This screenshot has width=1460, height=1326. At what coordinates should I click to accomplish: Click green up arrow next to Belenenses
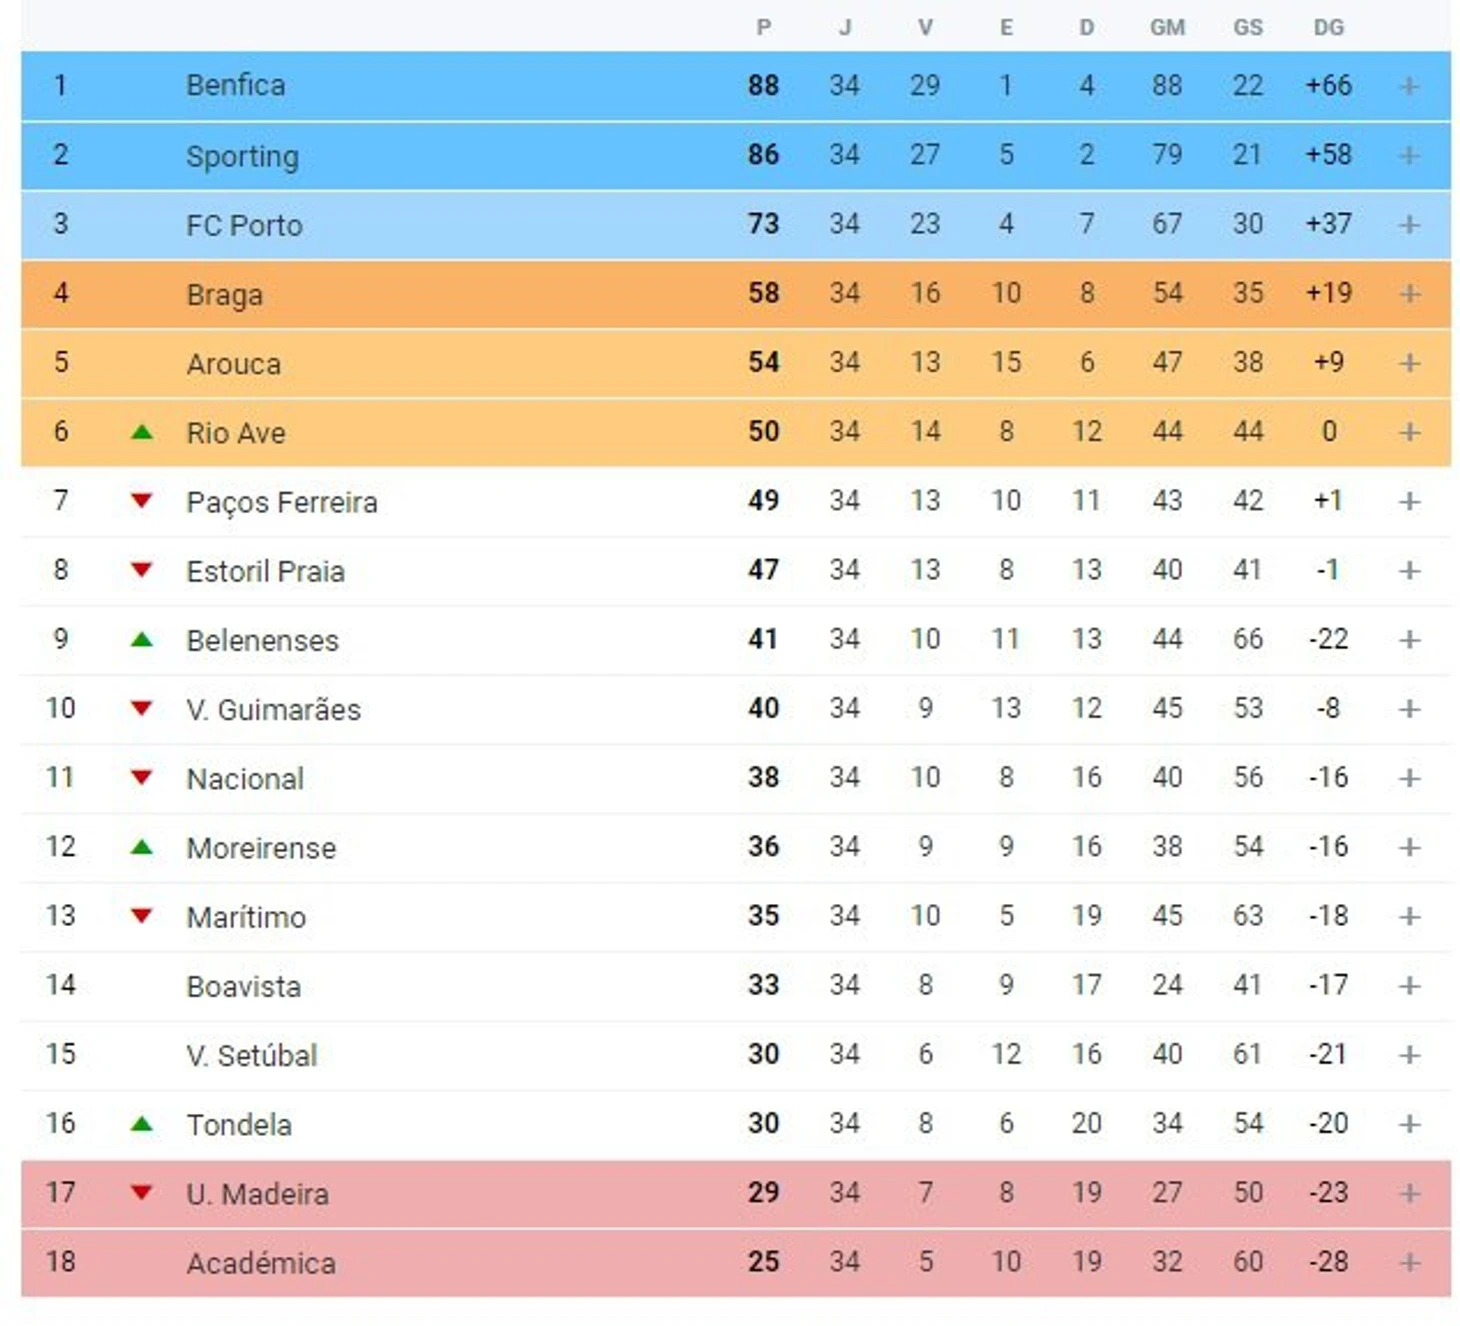click(142, 639)
